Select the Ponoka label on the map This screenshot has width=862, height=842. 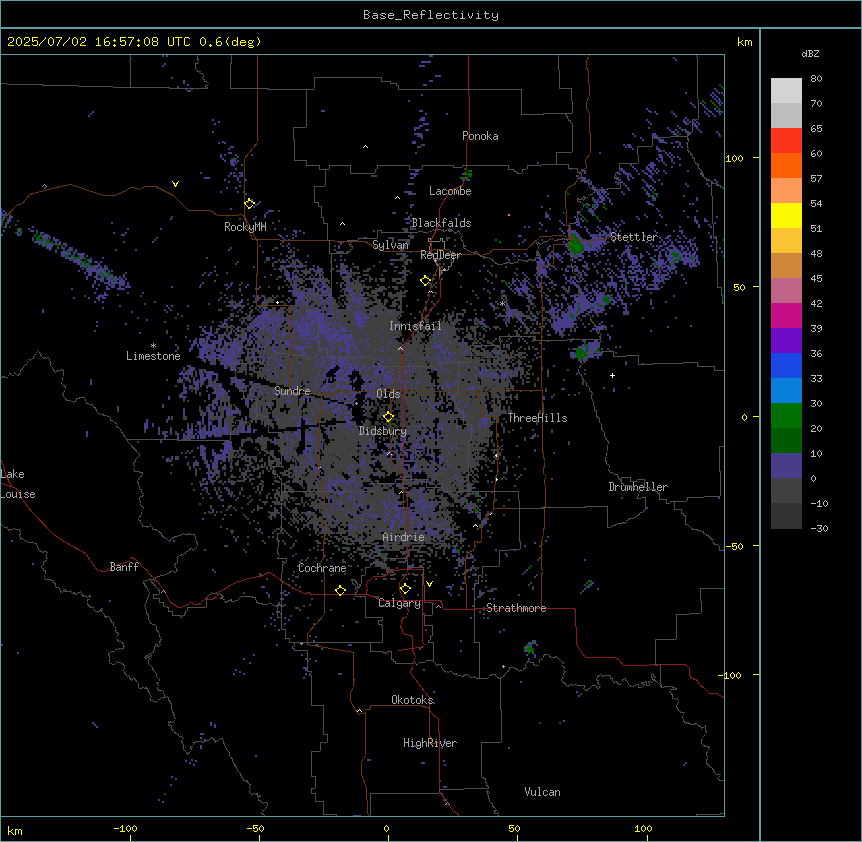480,136
